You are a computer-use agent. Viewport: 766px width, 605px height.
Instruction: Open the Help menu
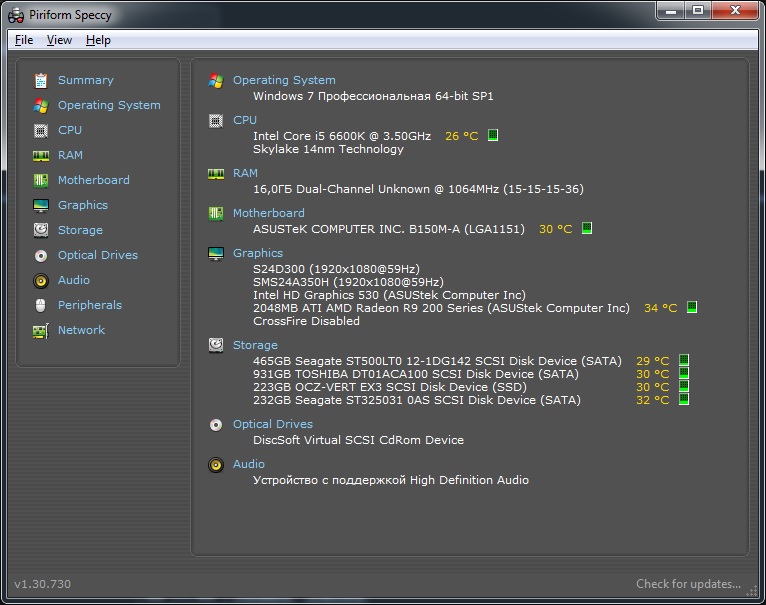coord(98,40)
